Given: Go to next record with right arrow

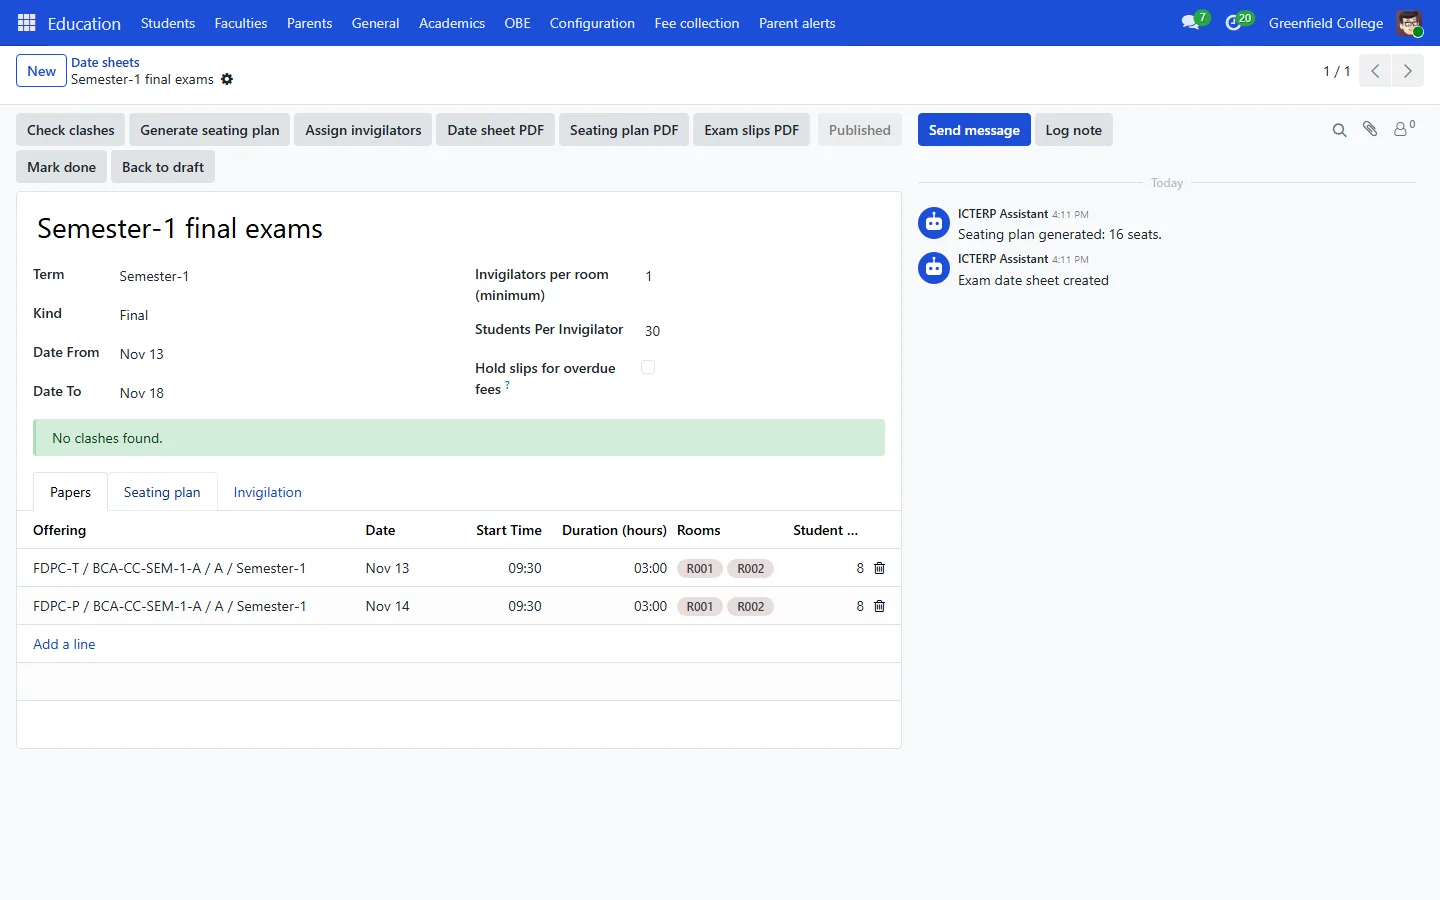Looking at the screenshot, I should coord(1408,71).
